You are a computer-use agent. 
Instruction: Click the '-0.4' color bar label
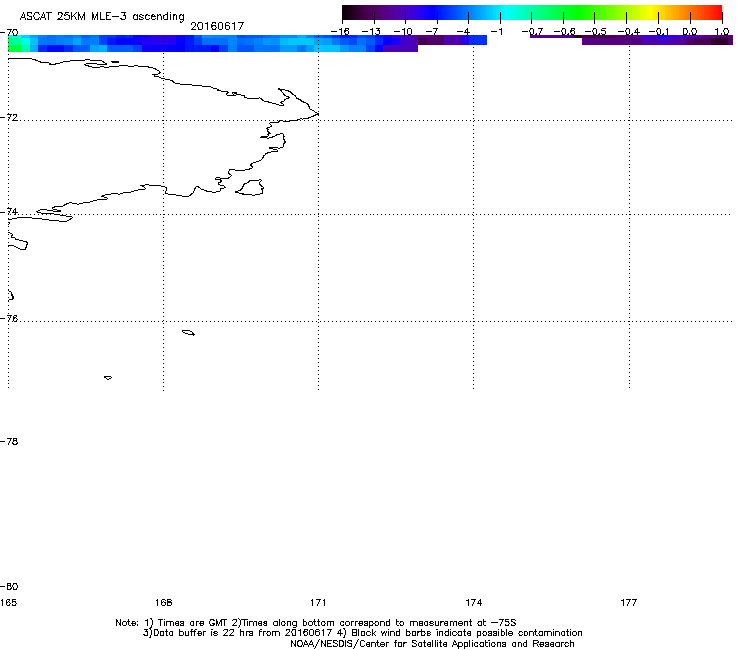(629, 32)
